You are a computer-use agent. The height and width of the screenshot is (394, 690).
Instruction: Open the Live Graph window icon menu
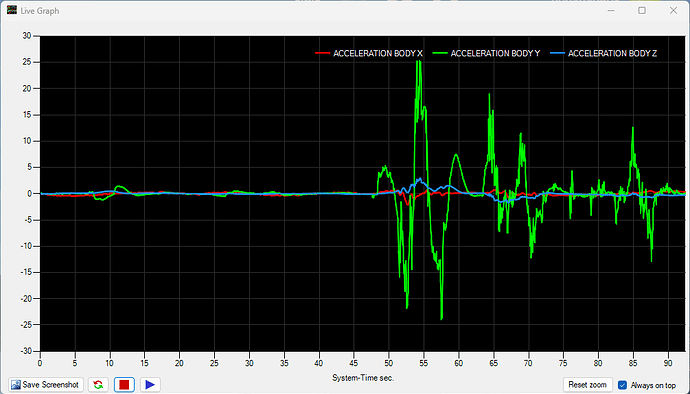coord(11,10)
